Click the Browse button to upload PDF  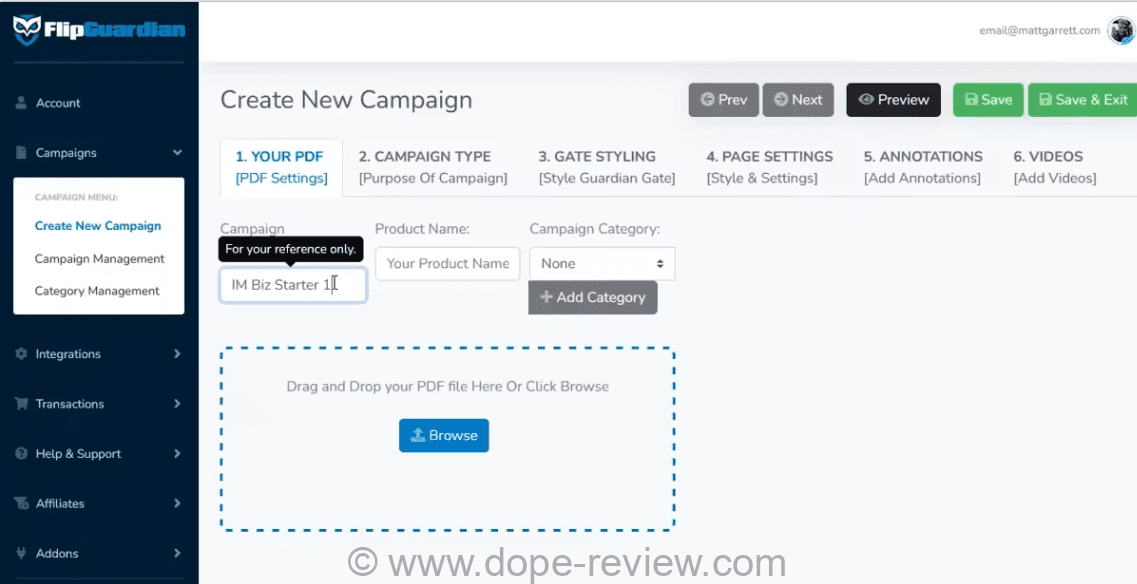(x=444, y=436)
